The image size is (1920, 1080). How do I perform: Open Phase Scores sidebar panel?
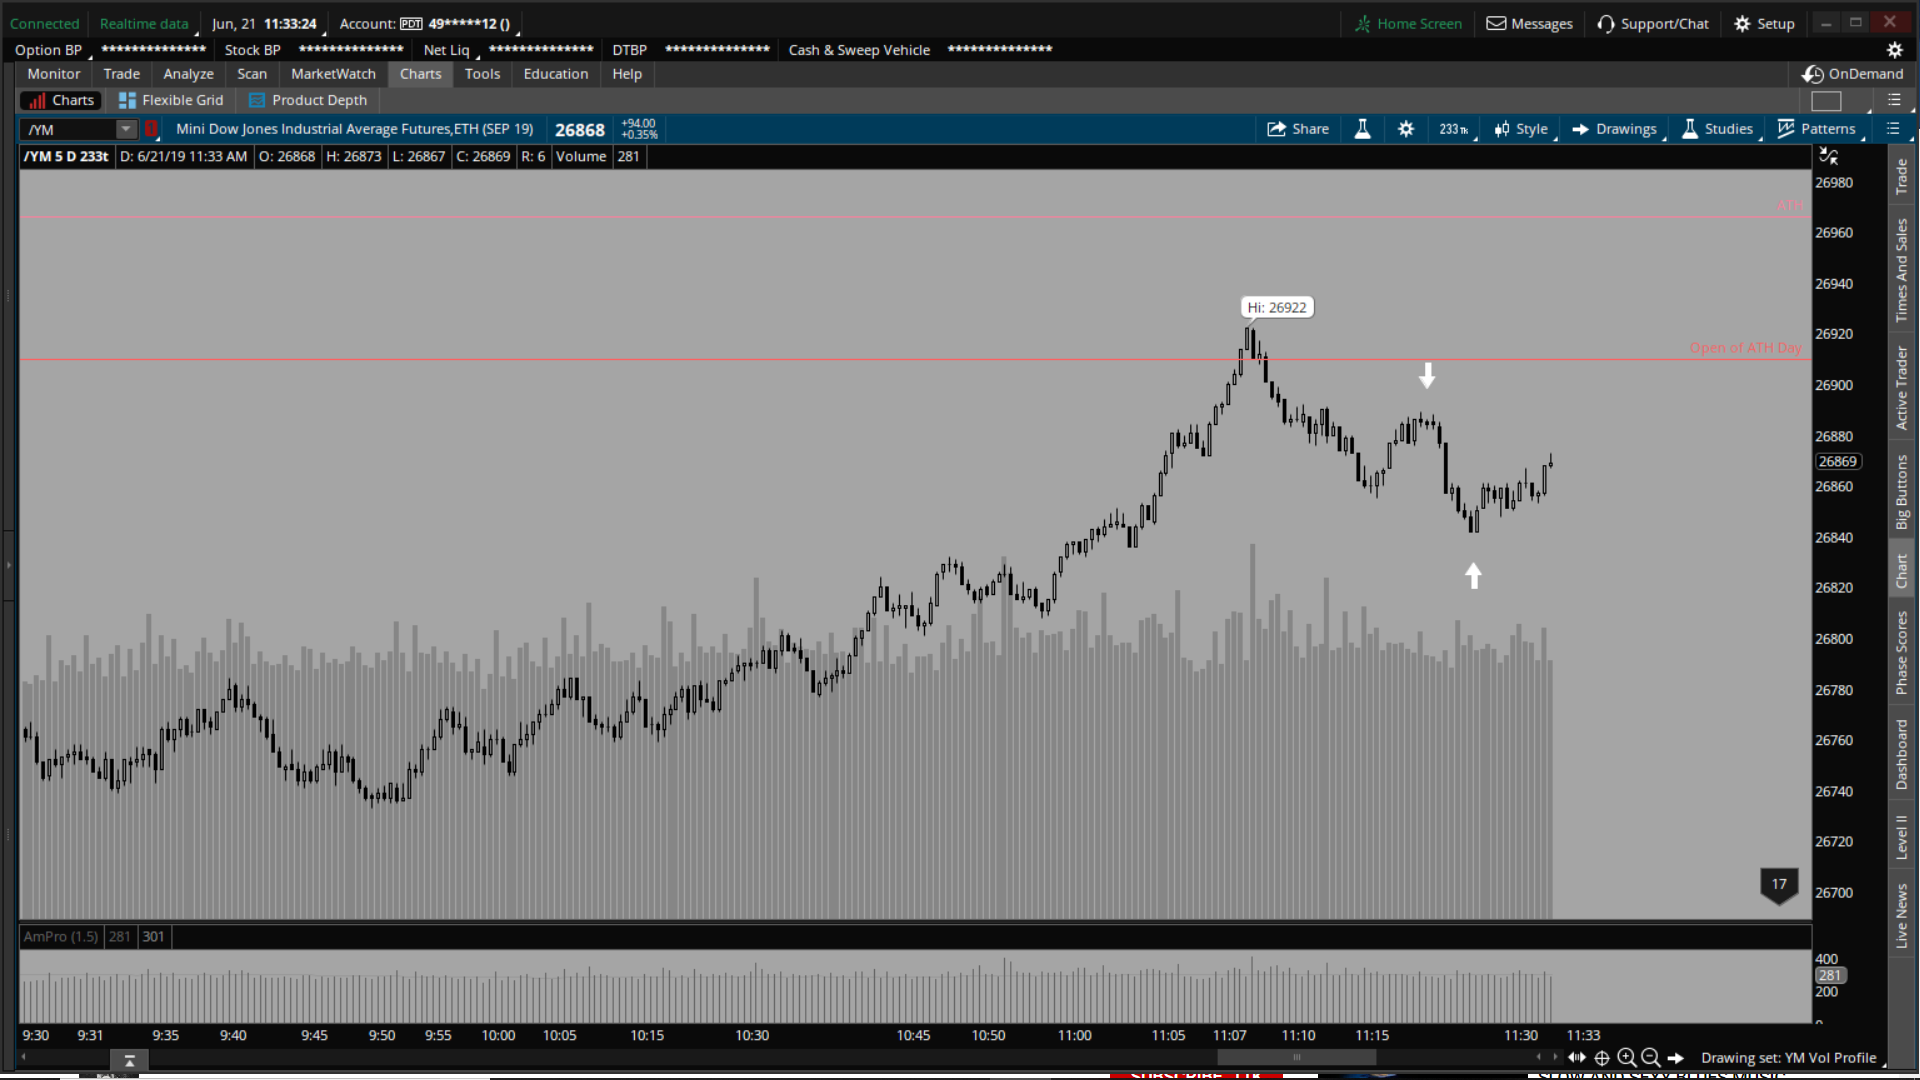point(1902,653)
